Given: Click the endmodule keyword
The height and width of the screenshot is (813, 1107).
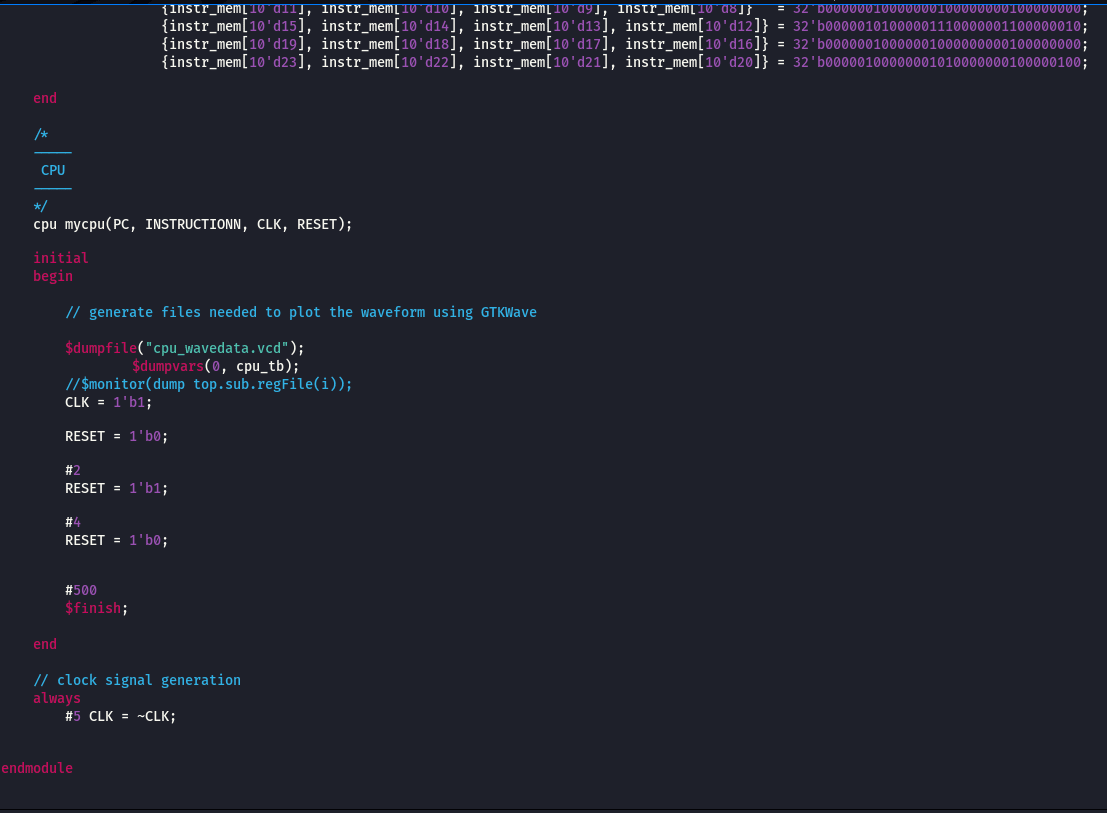Looking at the screenshot, I should (x=37, y=768).
